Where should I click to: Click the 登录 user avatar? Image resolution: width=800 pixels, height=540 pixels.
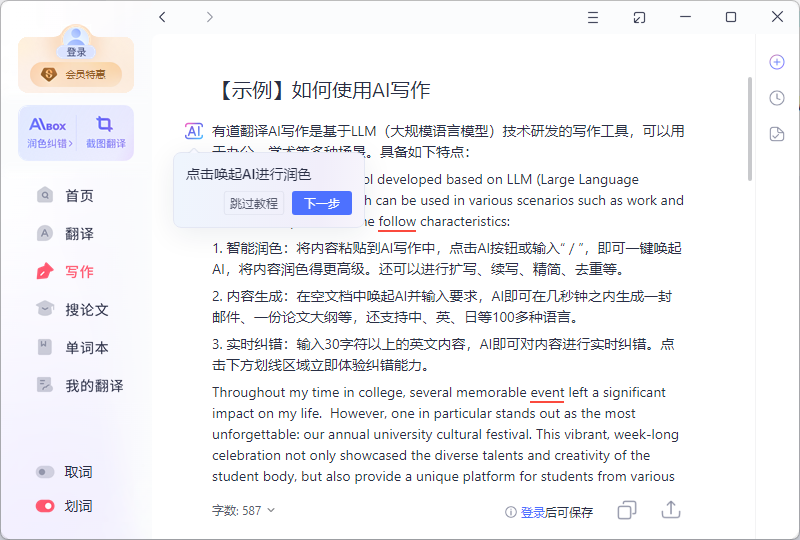pos(76,41)
